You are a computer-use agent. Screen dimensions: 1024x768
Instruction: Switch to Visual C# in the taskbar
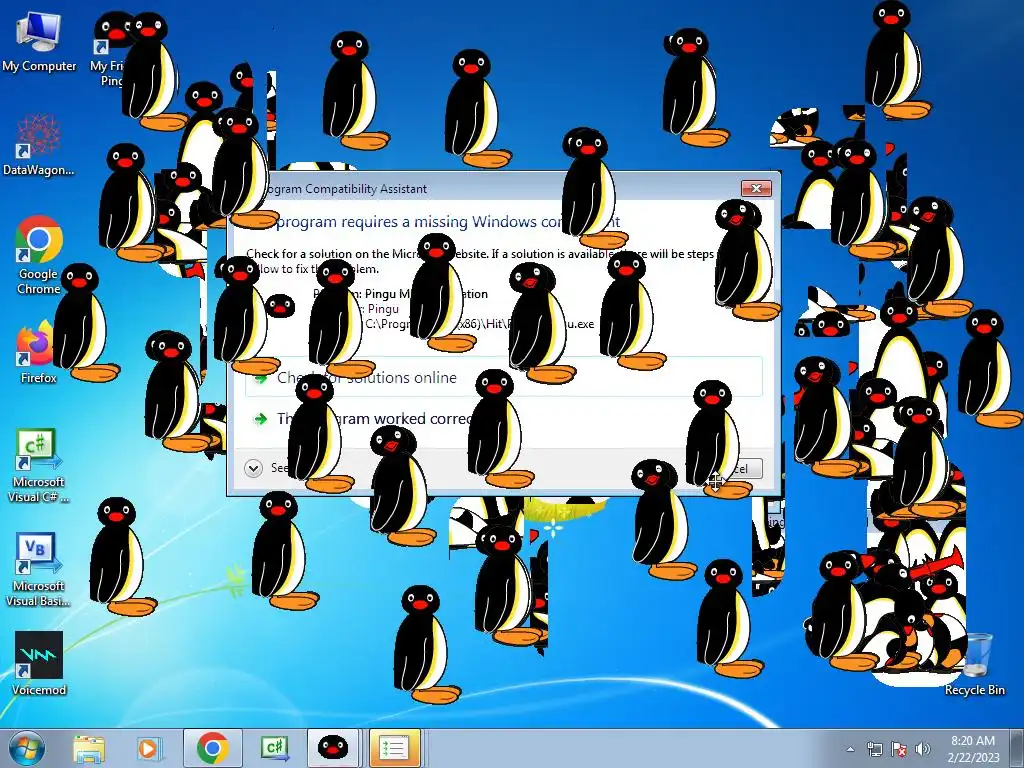[275, 748]
